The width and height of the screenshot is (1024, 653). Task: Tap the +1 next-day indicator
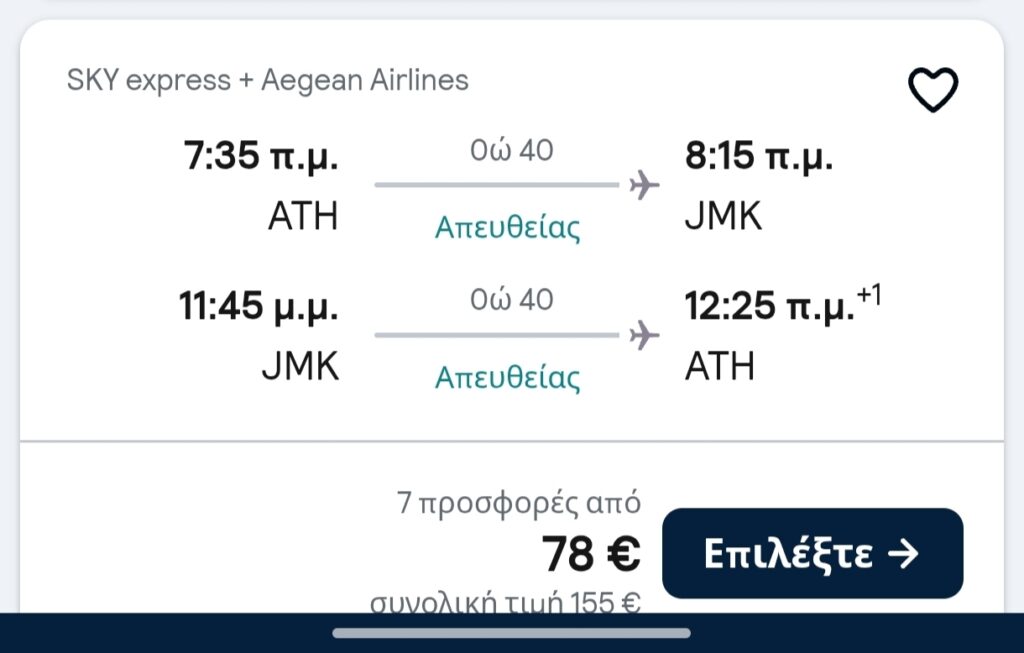tap(869, 295)
